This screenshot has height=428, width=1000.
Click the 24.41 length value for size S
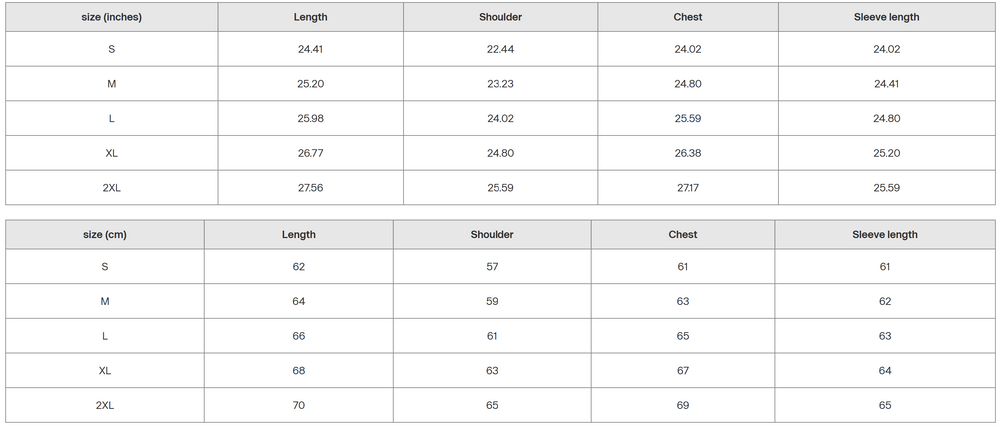[310, 49]
